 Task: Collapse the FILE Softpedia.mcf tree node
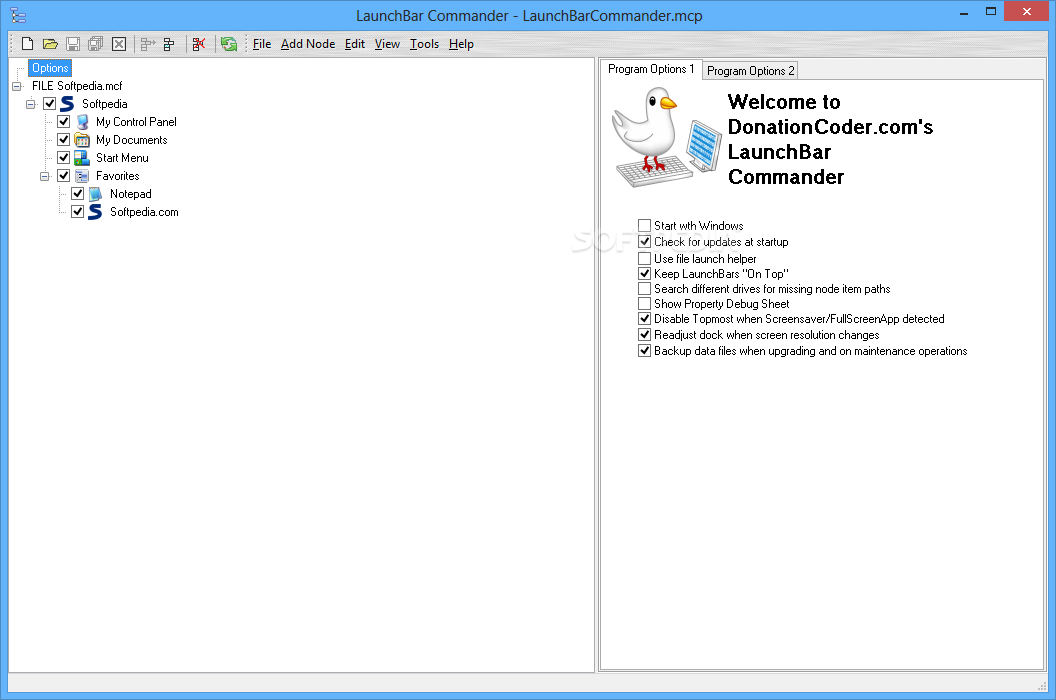17,86
